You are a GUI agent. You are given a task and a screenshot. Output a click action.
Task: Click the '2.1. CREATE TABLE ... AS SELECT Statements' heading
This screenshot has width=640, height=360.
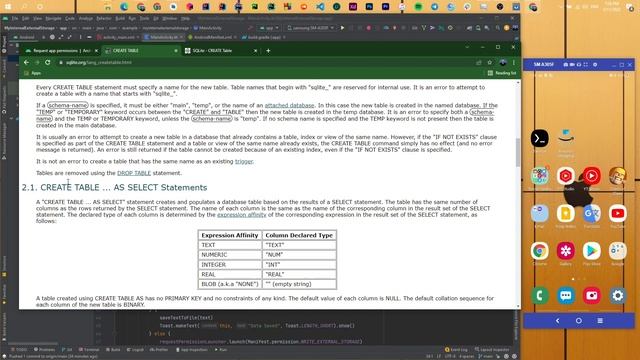114,187
